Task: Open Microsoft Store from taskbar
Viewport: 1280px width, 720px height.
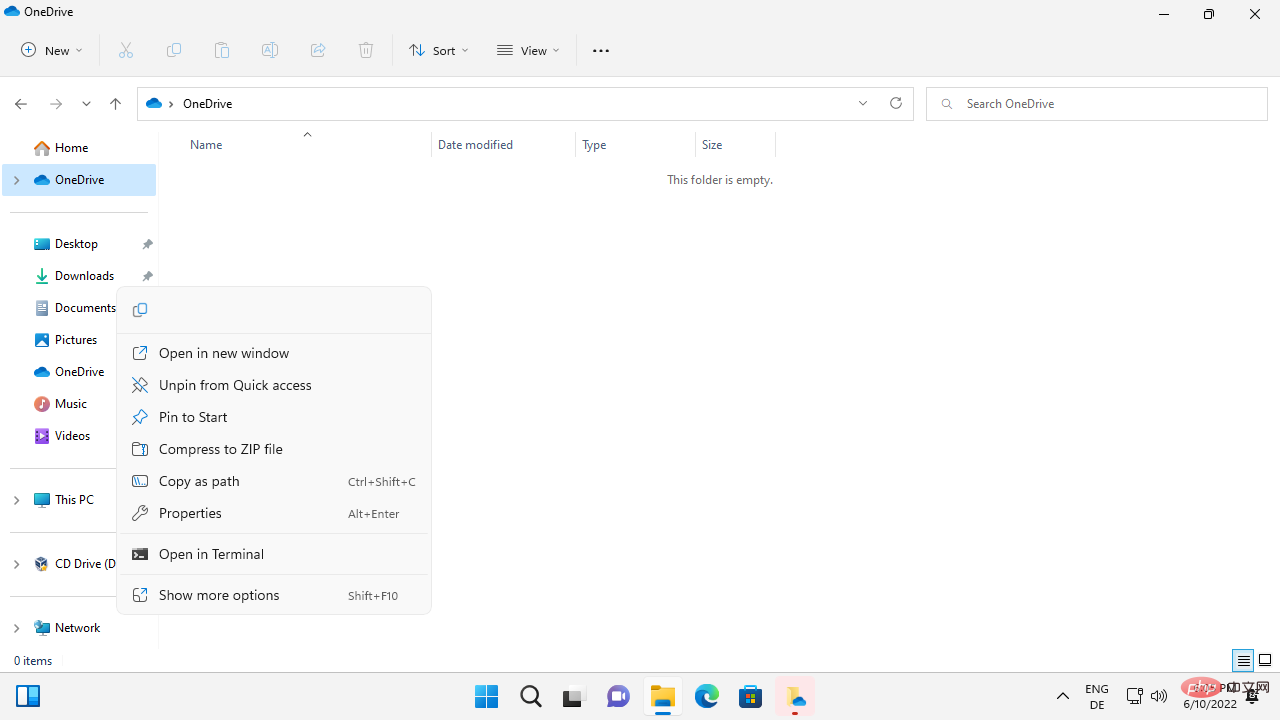Action: point(751,697)
